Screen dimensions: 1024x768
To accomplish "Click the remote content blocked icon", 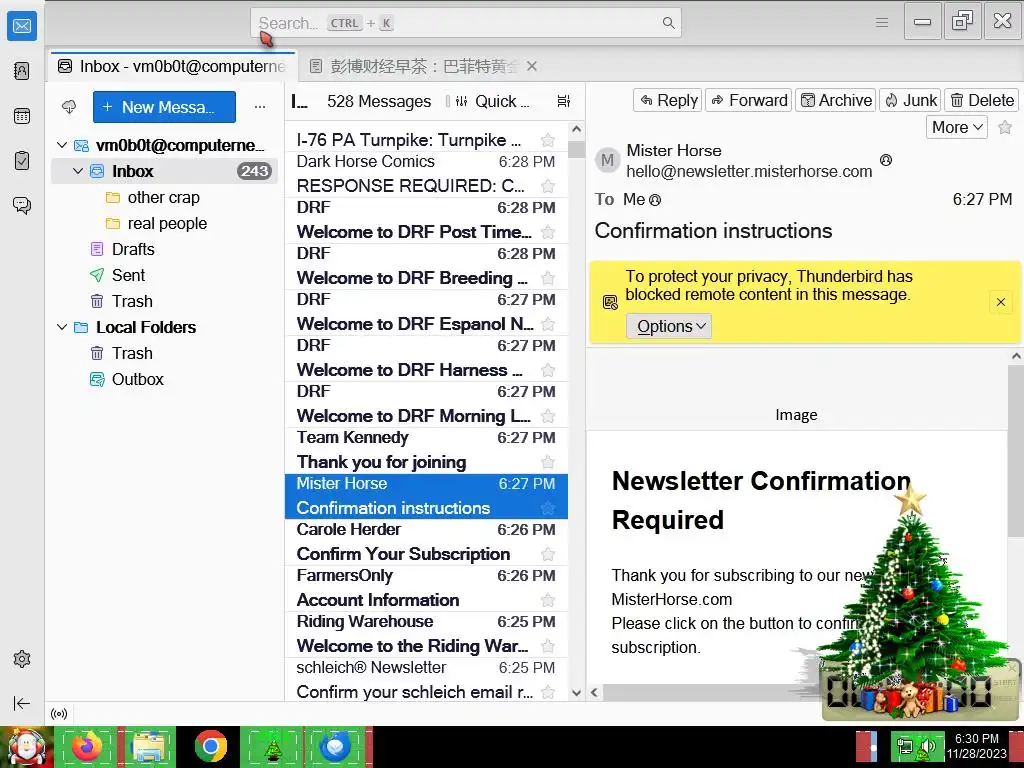I will (610, 302).
